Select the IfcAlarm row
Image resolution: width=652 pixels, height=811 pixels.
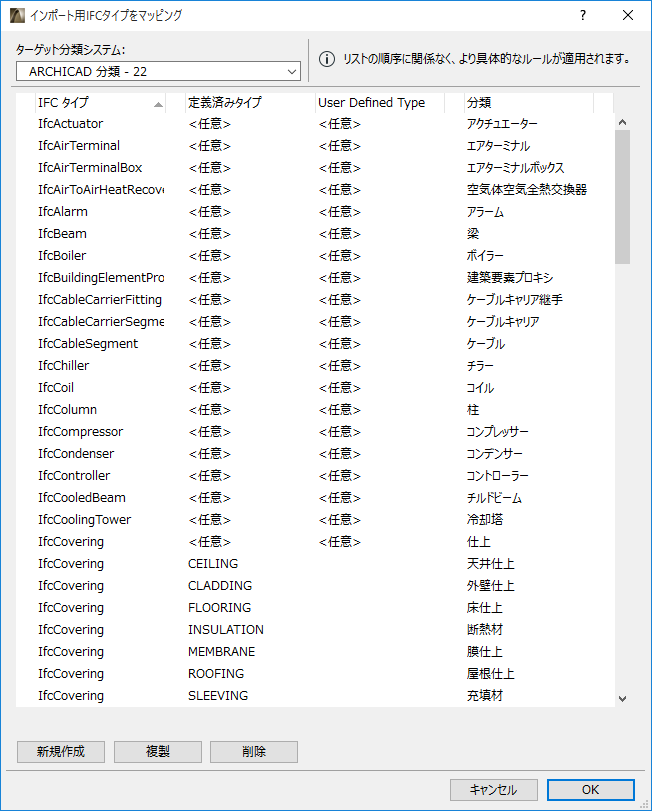[x=315, y=212]
